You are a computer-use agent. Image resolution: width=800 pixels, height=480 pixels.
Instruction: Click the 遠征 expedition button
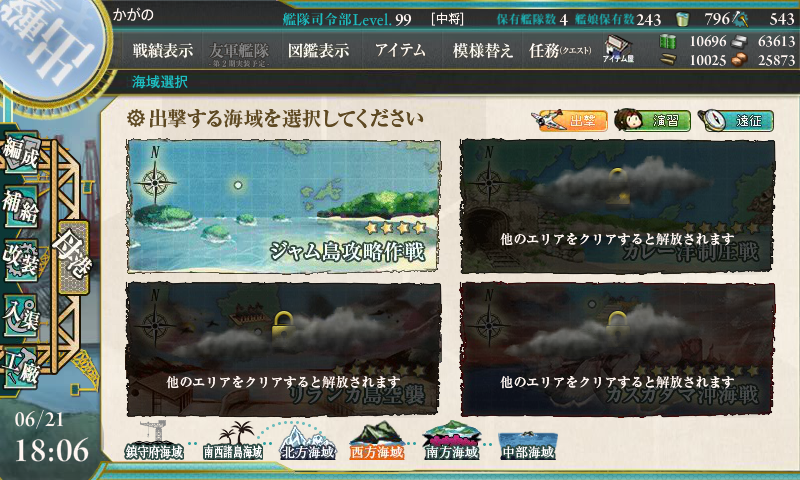click(735, 120)
